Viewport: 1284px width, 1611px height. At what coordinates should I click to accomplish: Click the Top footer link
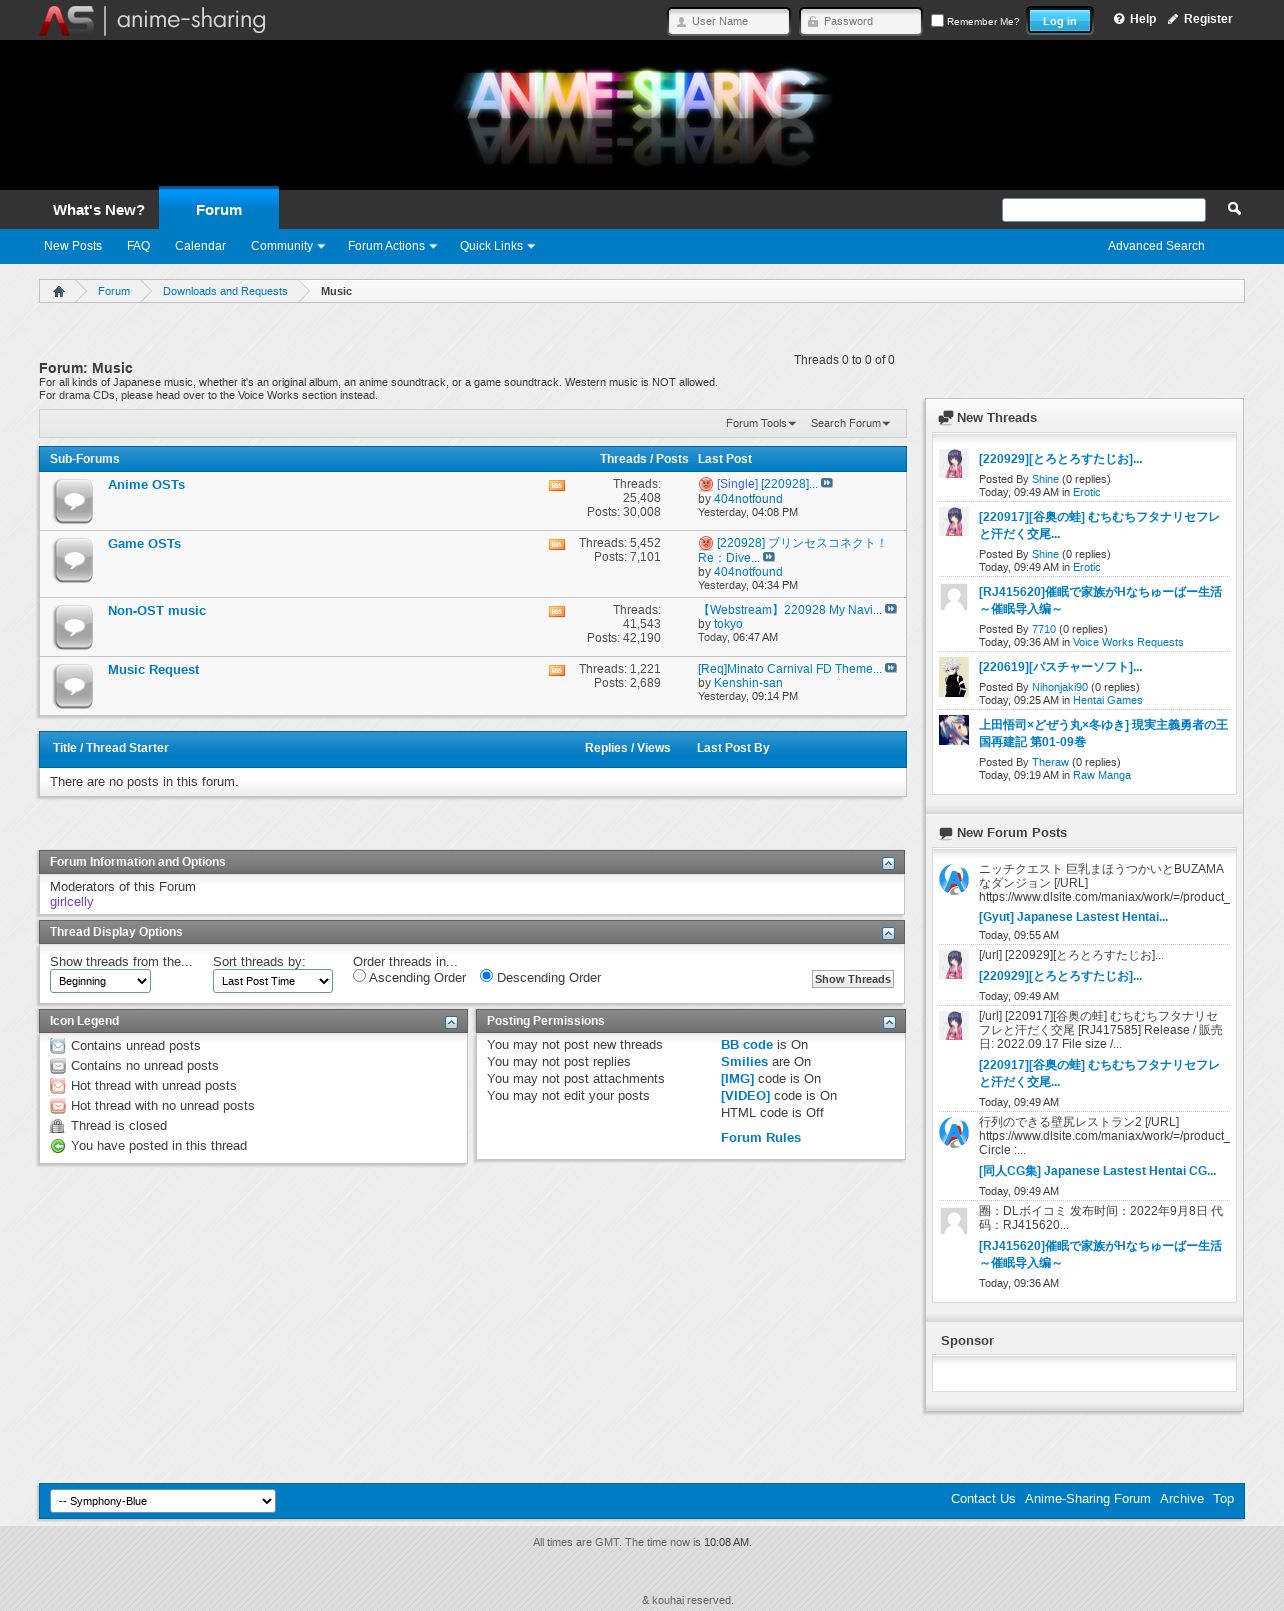point(1223,1499)
